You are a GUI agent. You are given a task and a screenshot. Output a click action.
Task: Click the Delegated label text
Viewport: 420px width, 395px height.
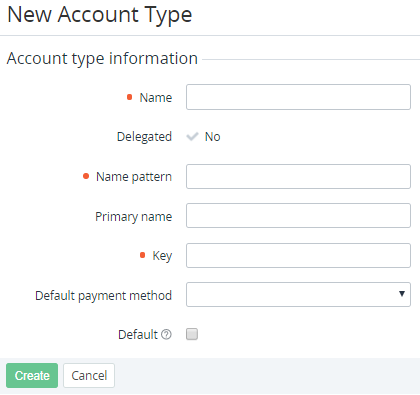[x=144, y=137]
